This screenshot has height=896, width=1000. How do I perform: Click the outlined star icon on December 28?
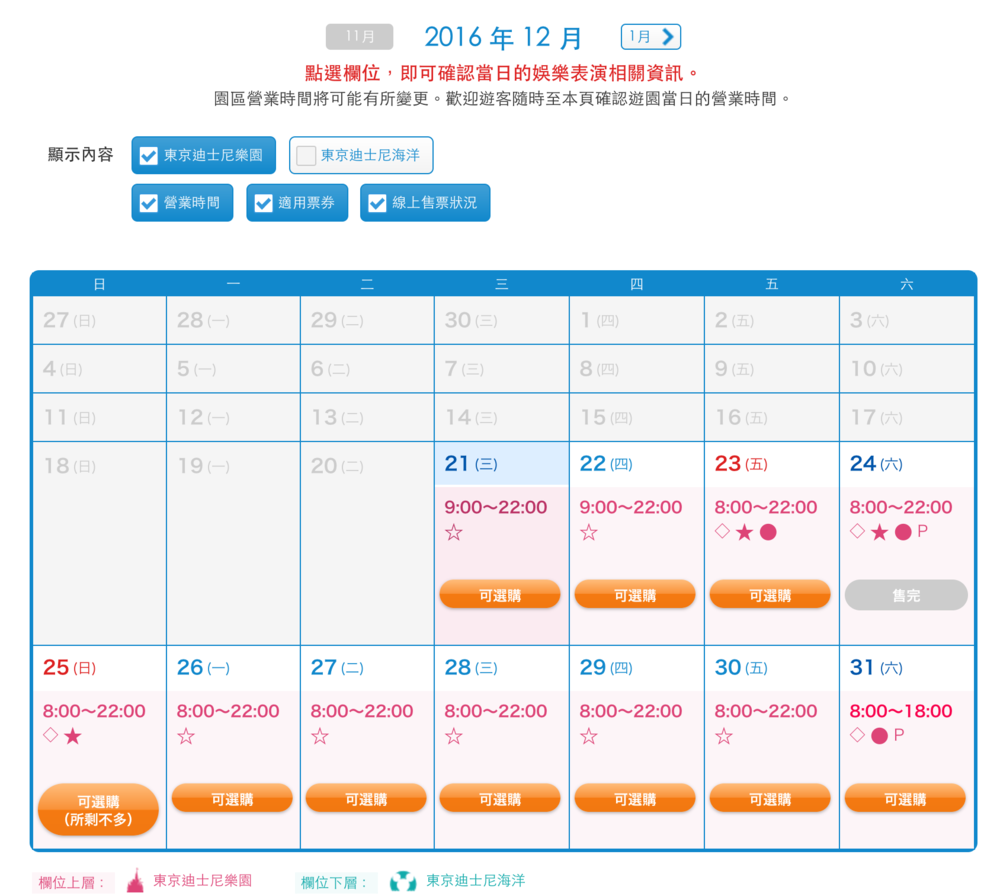(454, 737)
